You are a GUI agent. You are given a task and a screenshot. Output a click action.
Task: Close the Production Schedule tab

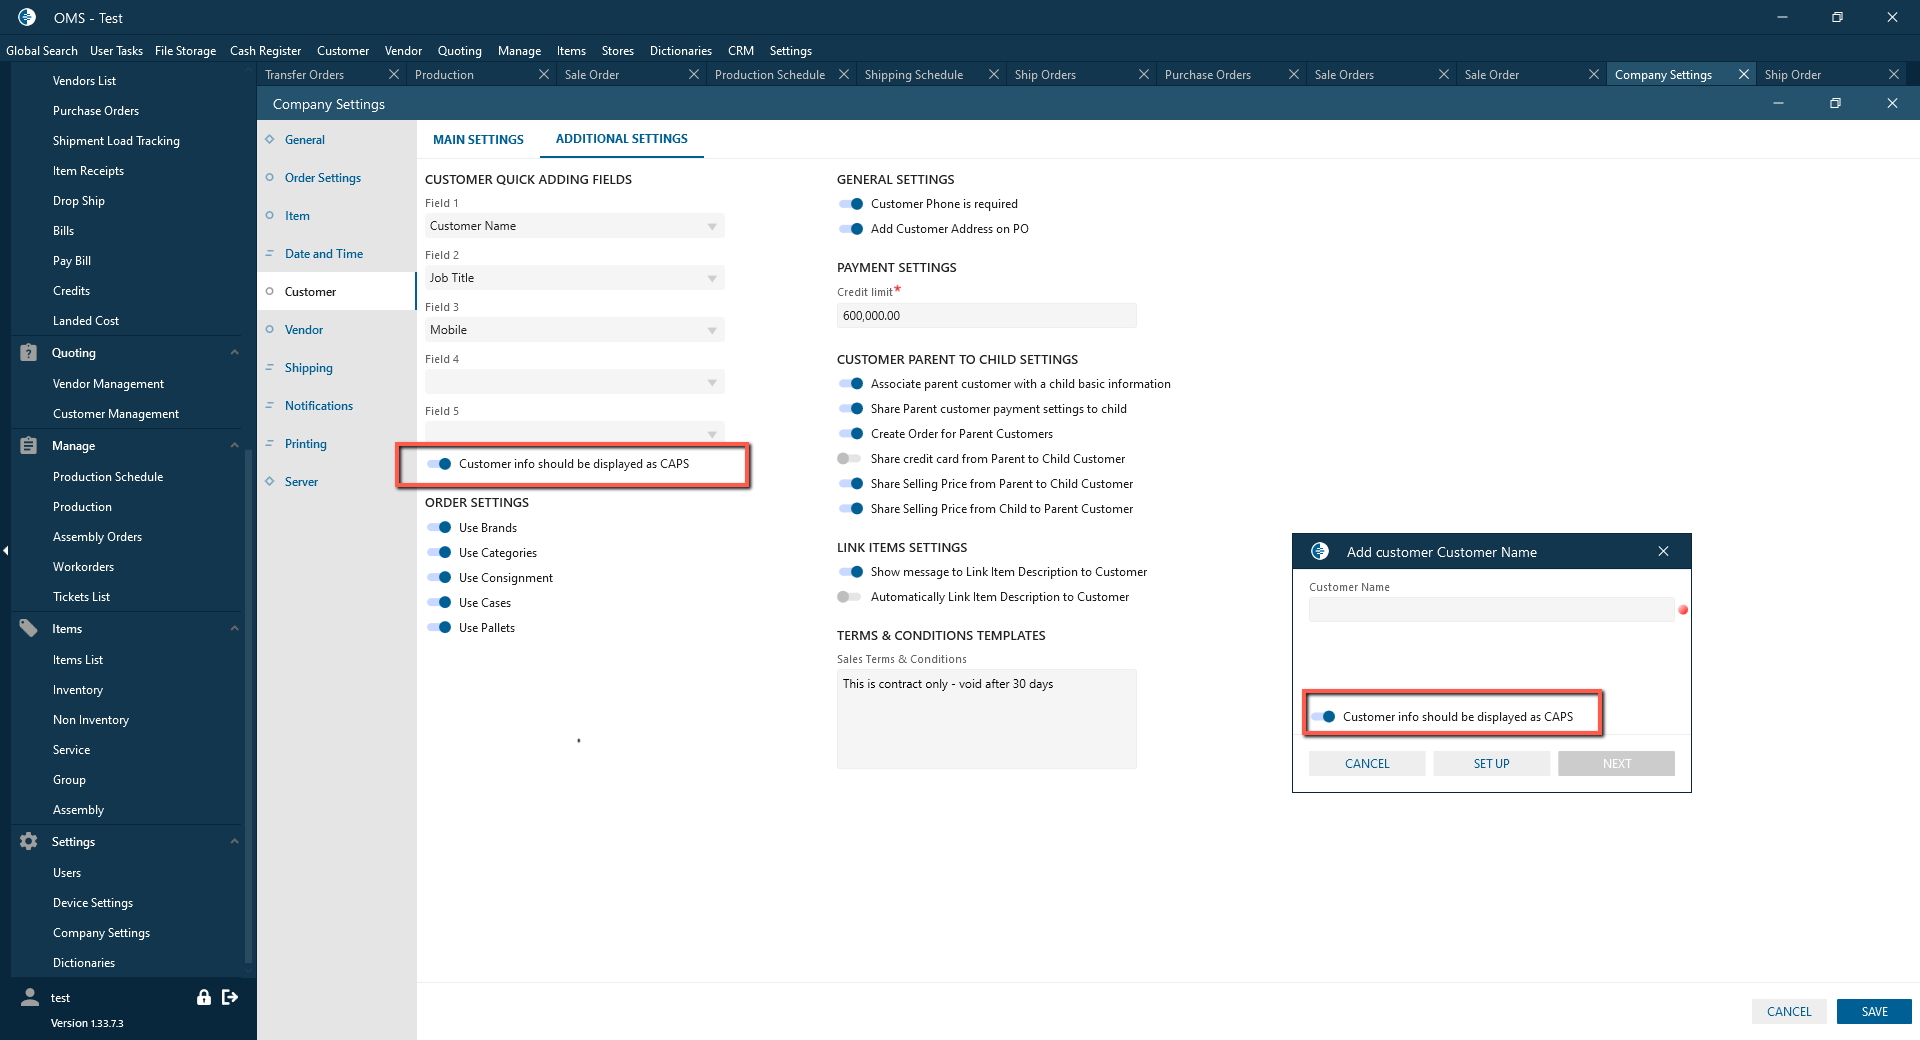844,74
